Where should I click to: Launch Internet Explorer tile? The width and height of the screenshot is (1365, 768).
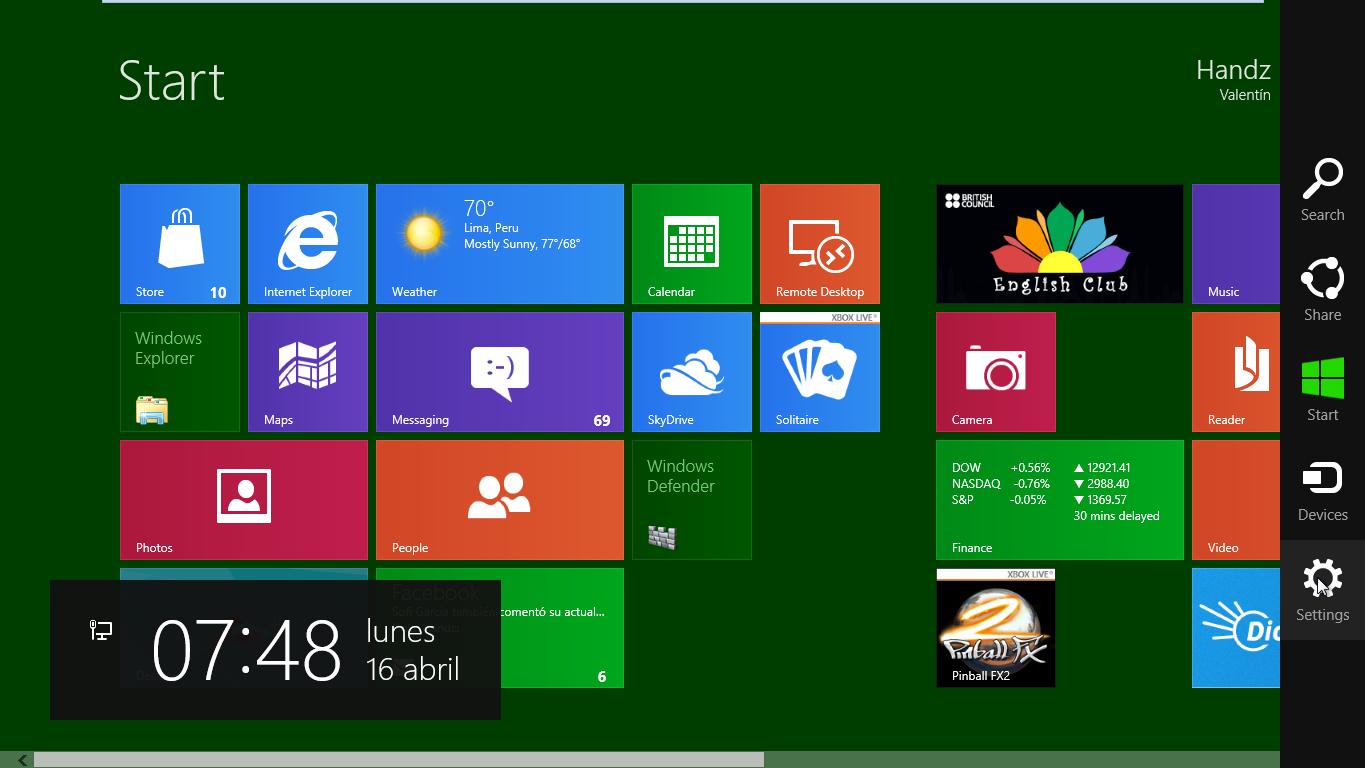click(x=308, y=244)
